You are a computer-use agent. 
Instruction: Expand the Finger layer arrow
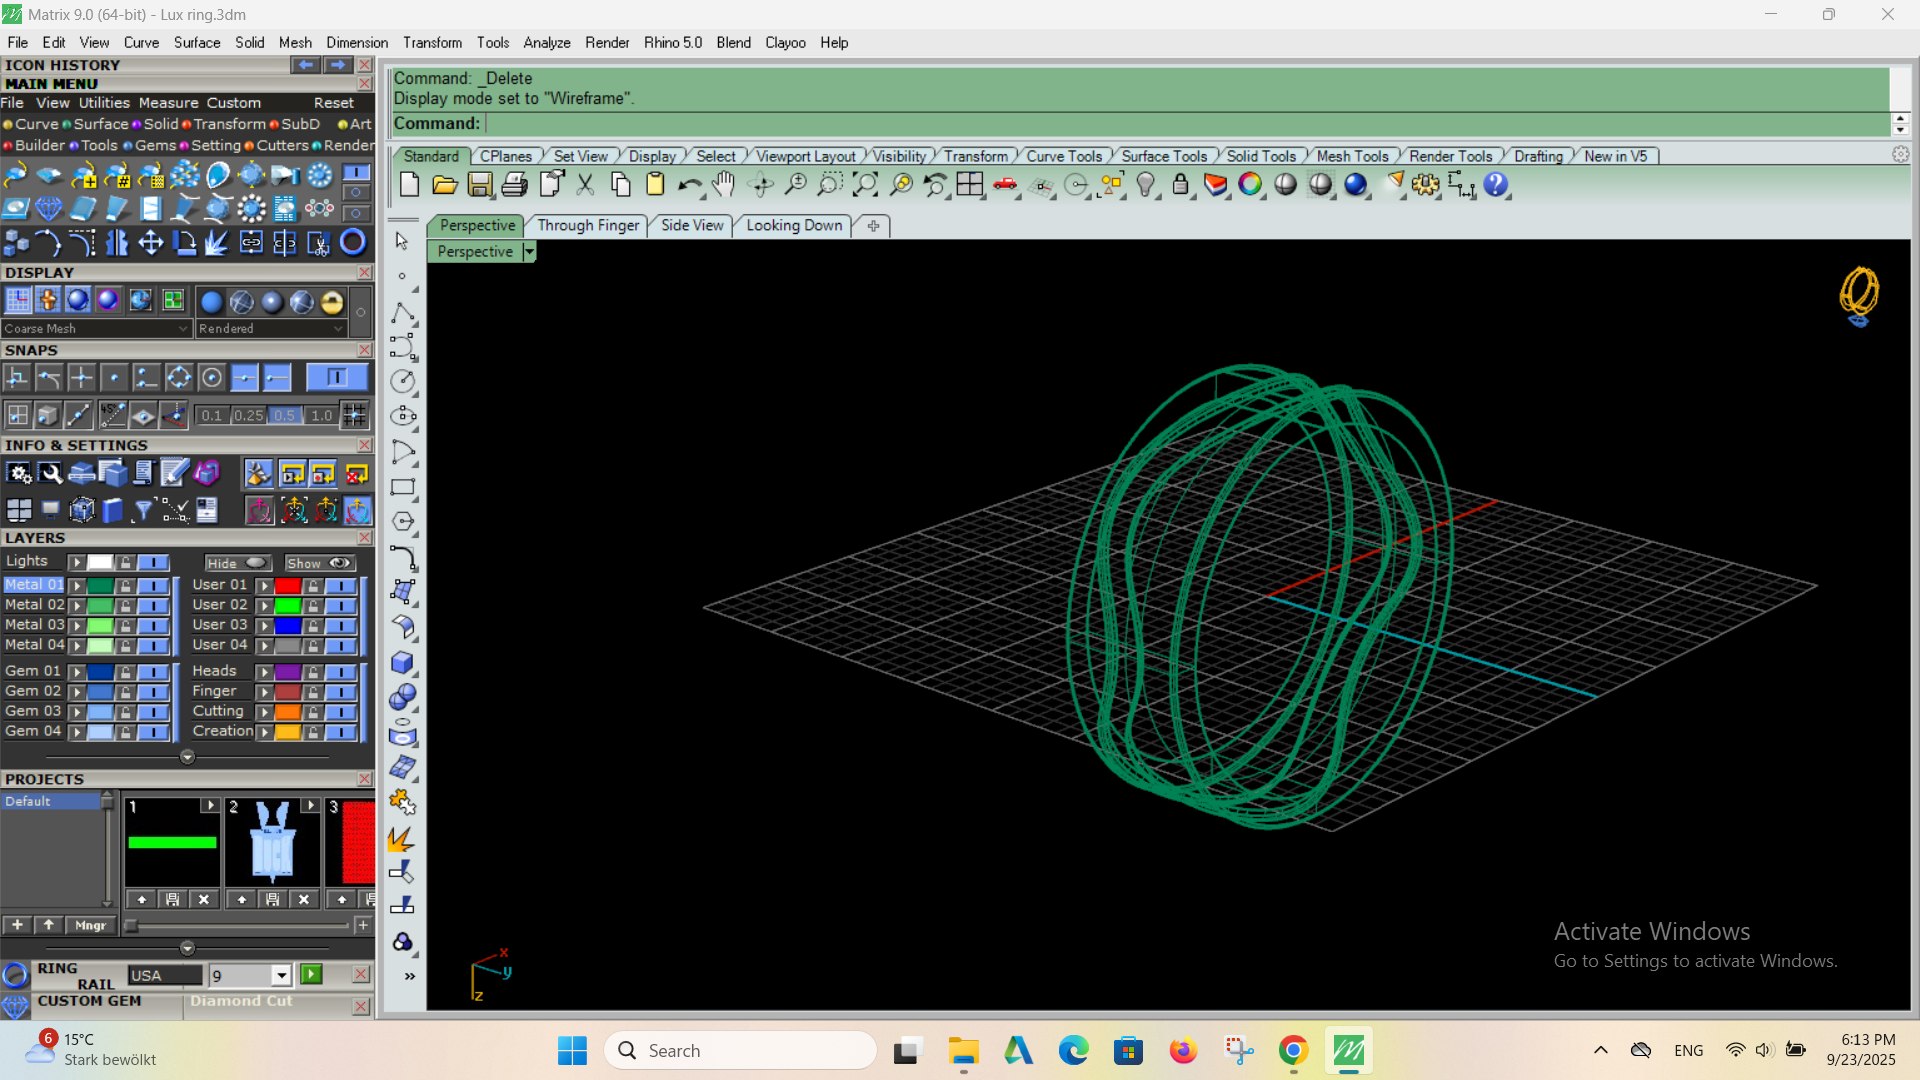pyautogui.click(x=264, y=692)
